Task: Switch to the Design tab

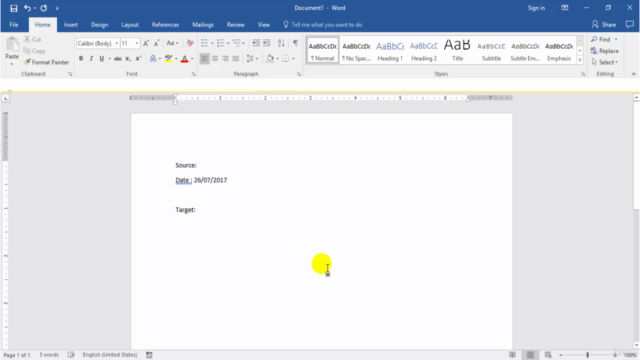Action: click(x=99, y=24)
